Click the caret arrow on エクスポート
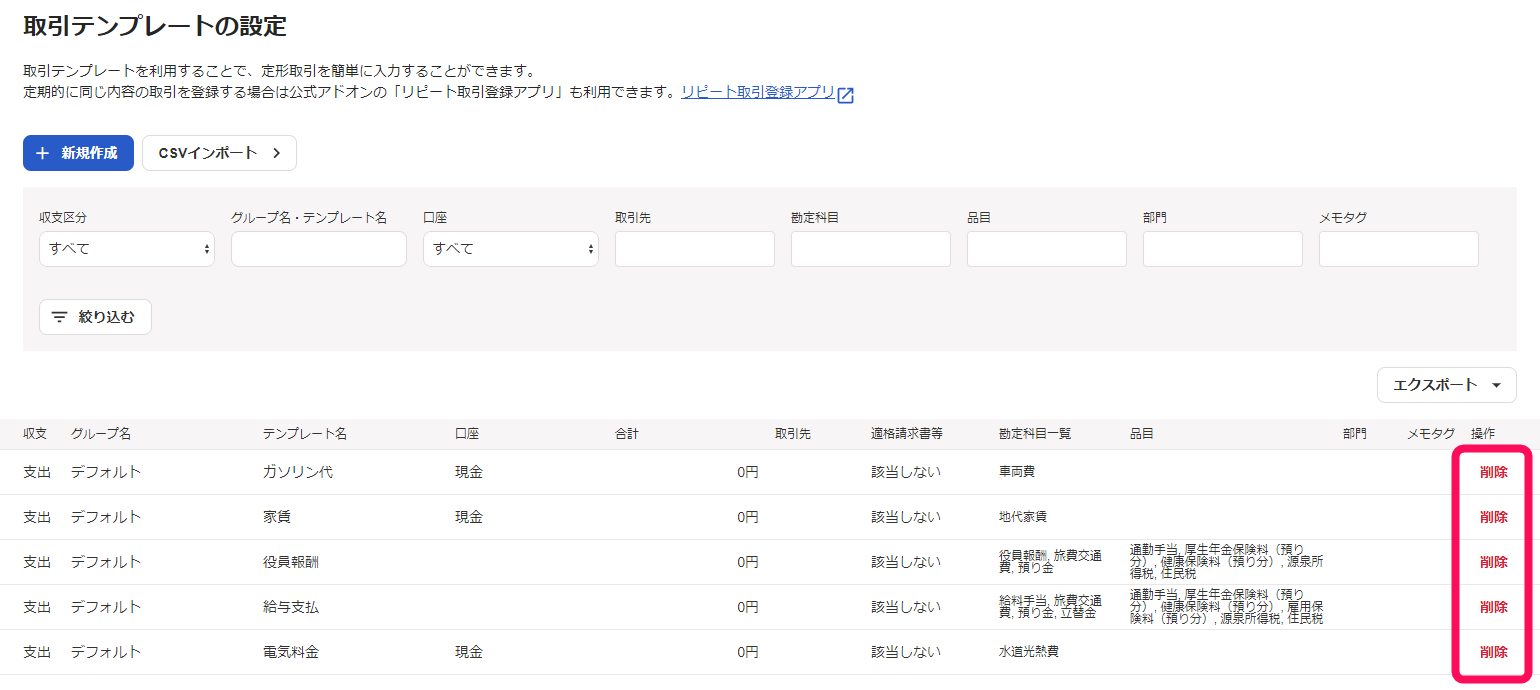 pos(1496,385)
